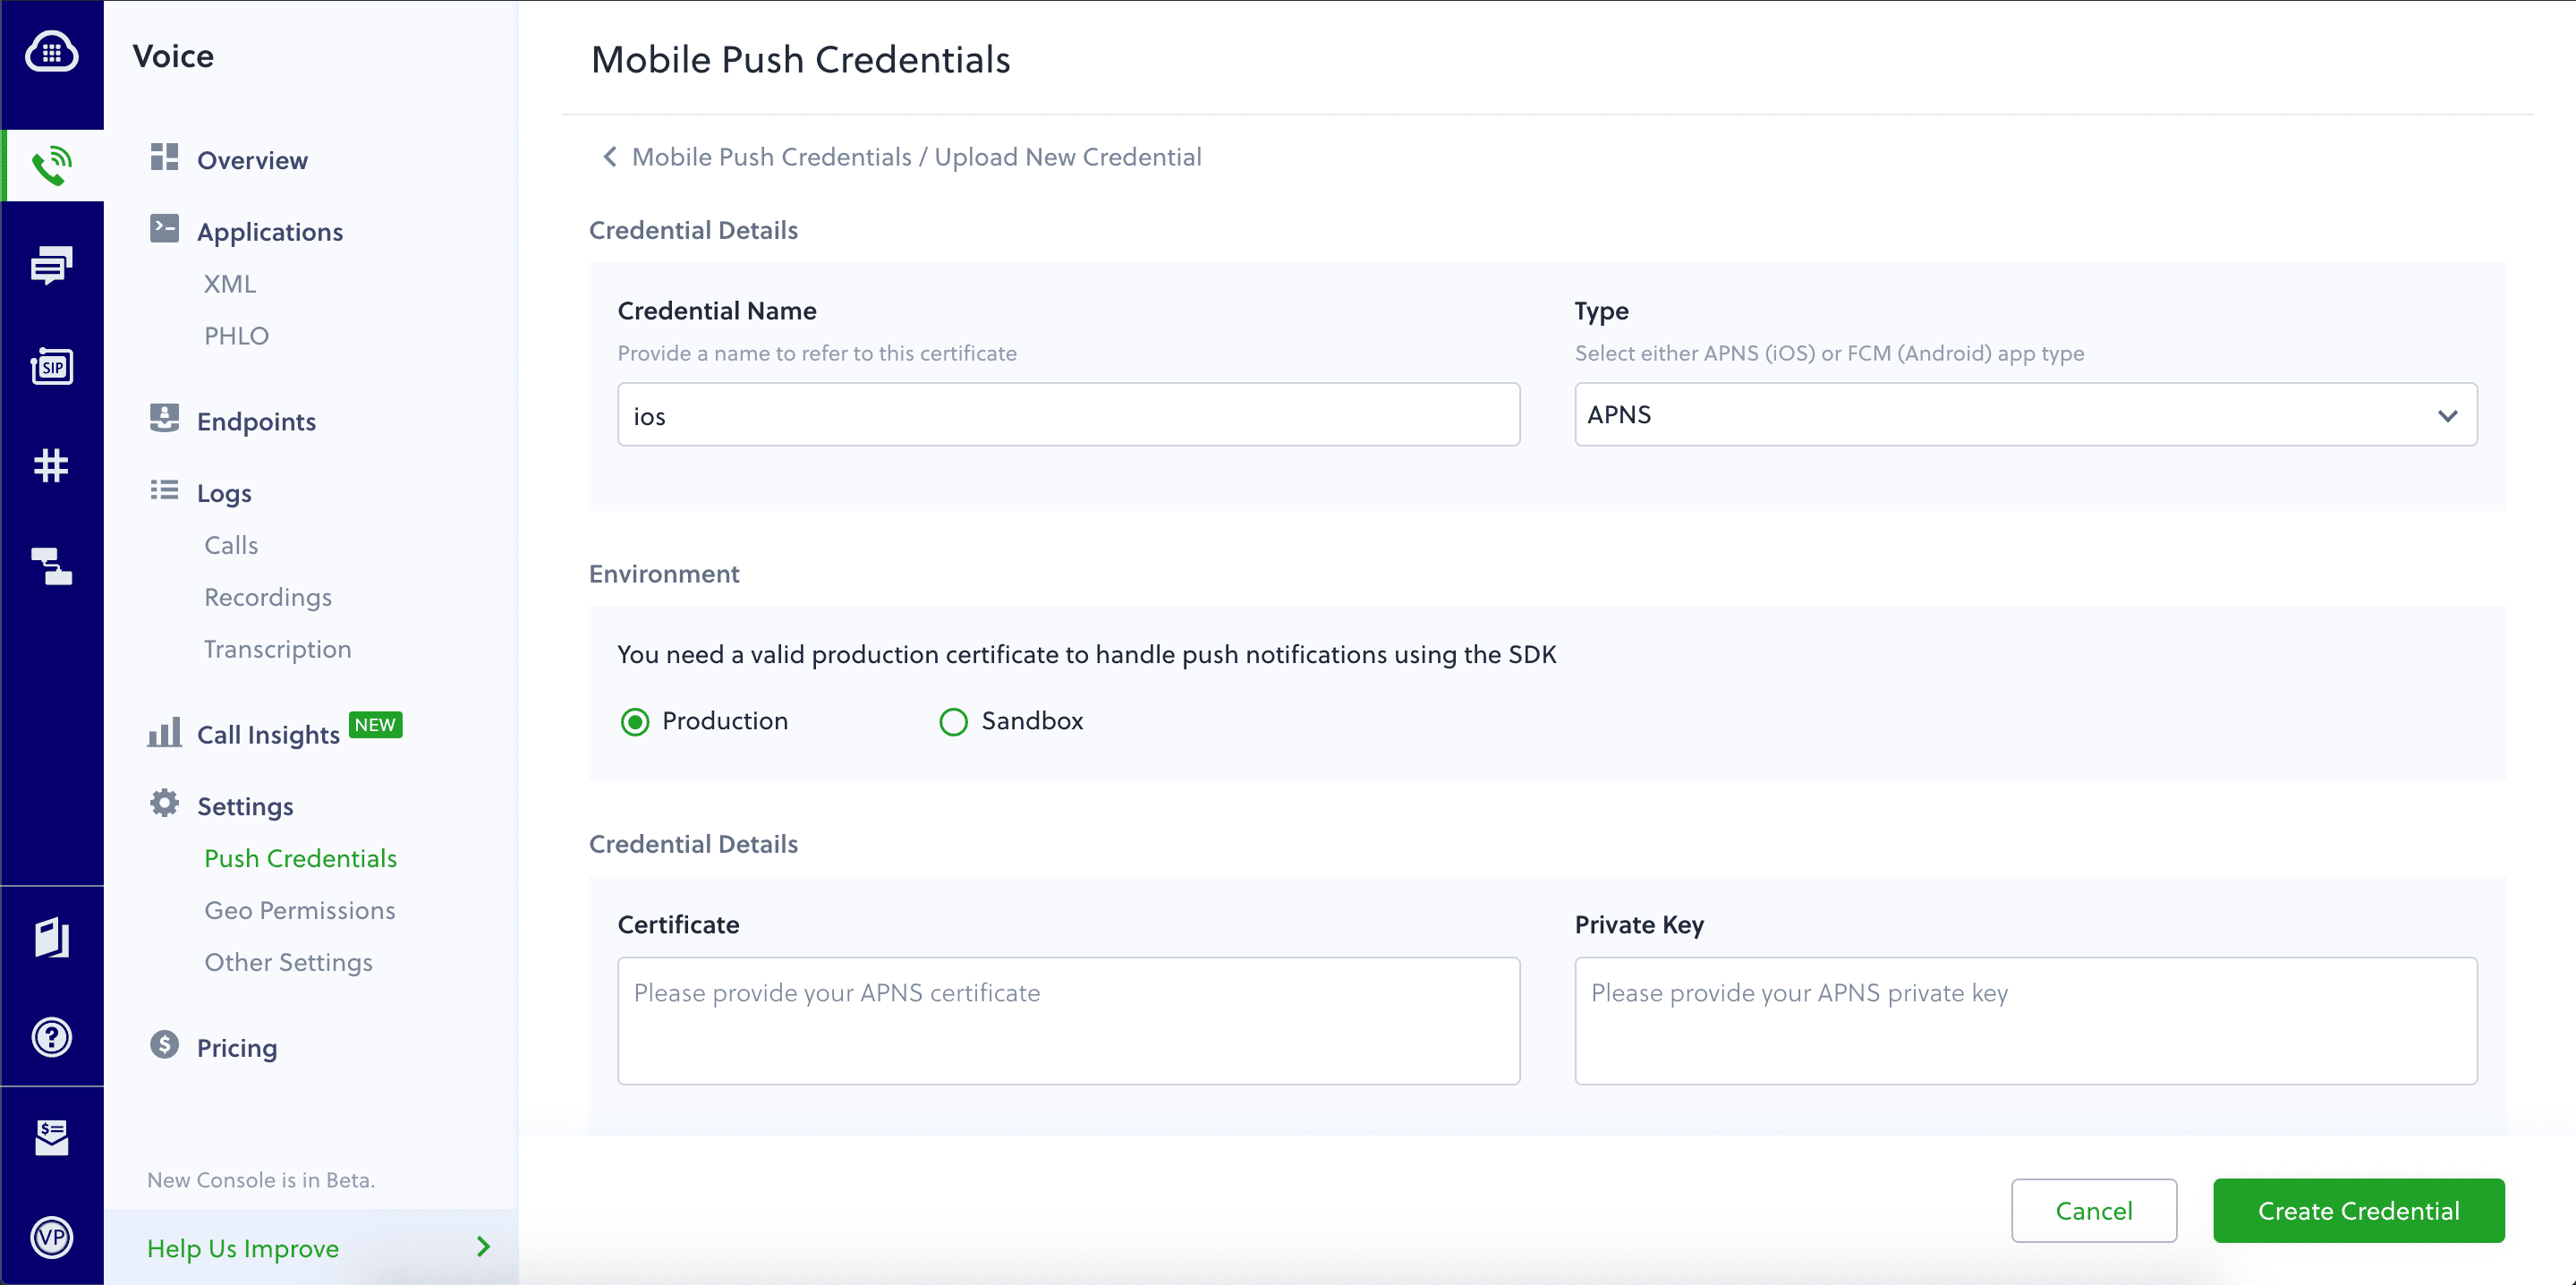Select the Production environment radio button
This screenshot has height=1285, width=2576.
(635, 721)
